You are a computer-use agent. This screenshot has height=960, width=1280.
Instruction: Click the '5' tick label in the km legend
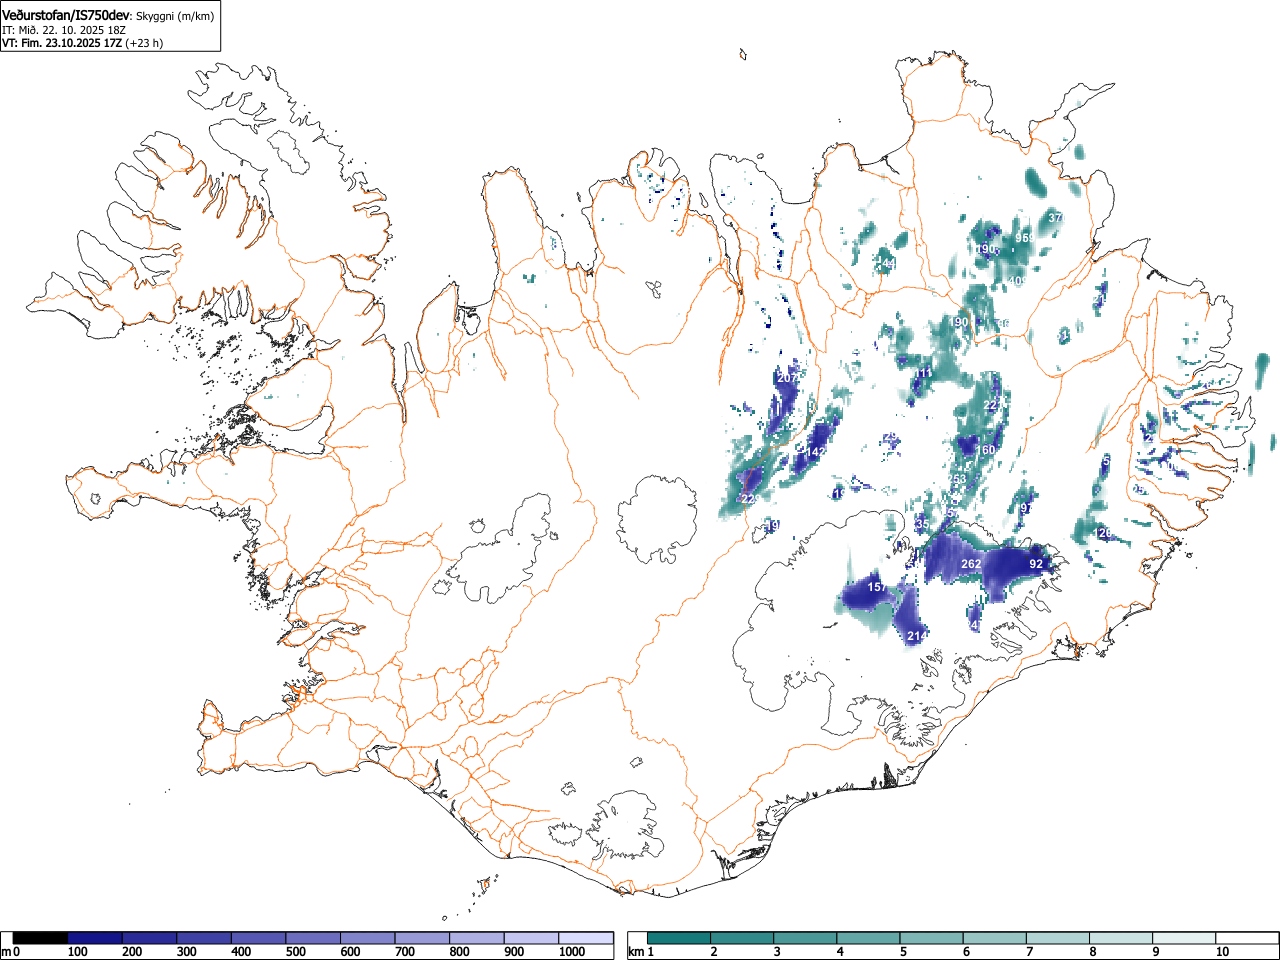tap(903, 952)
